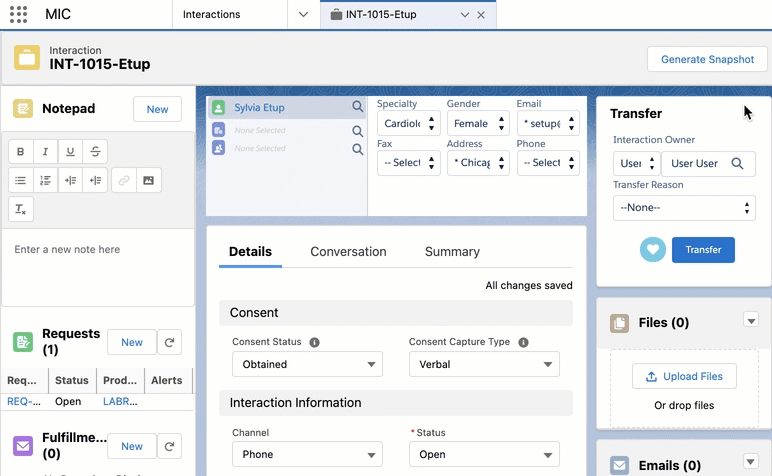The image size is (772, 476).
Task: Click the remove formatting icon
Action: tap(21, 209)
